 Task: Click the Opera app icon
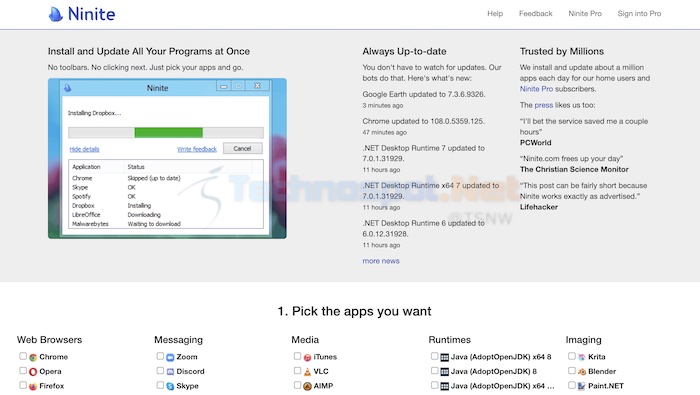(x=33, y=371)
